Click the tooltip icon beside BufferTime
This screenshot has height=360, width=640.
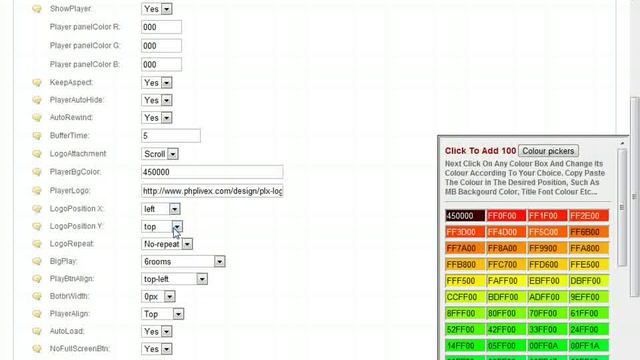click(x=37, y=136)
